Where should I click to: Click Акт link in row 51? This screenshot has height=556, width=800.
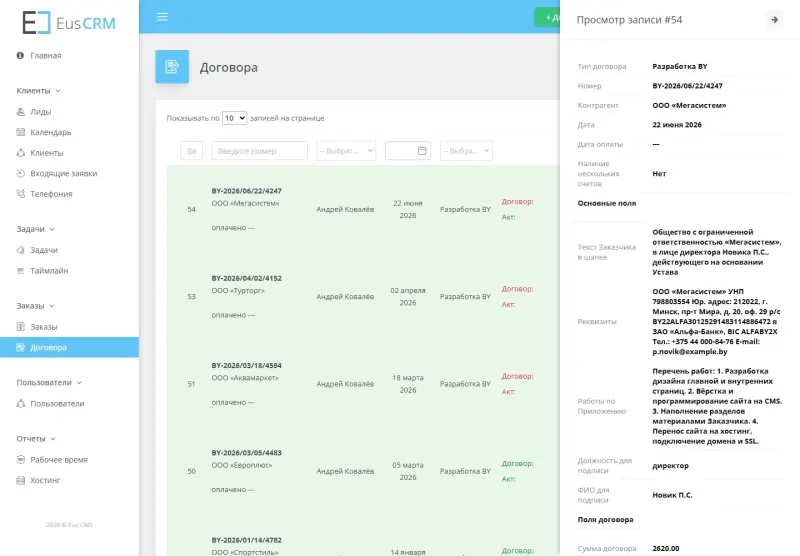508,392
